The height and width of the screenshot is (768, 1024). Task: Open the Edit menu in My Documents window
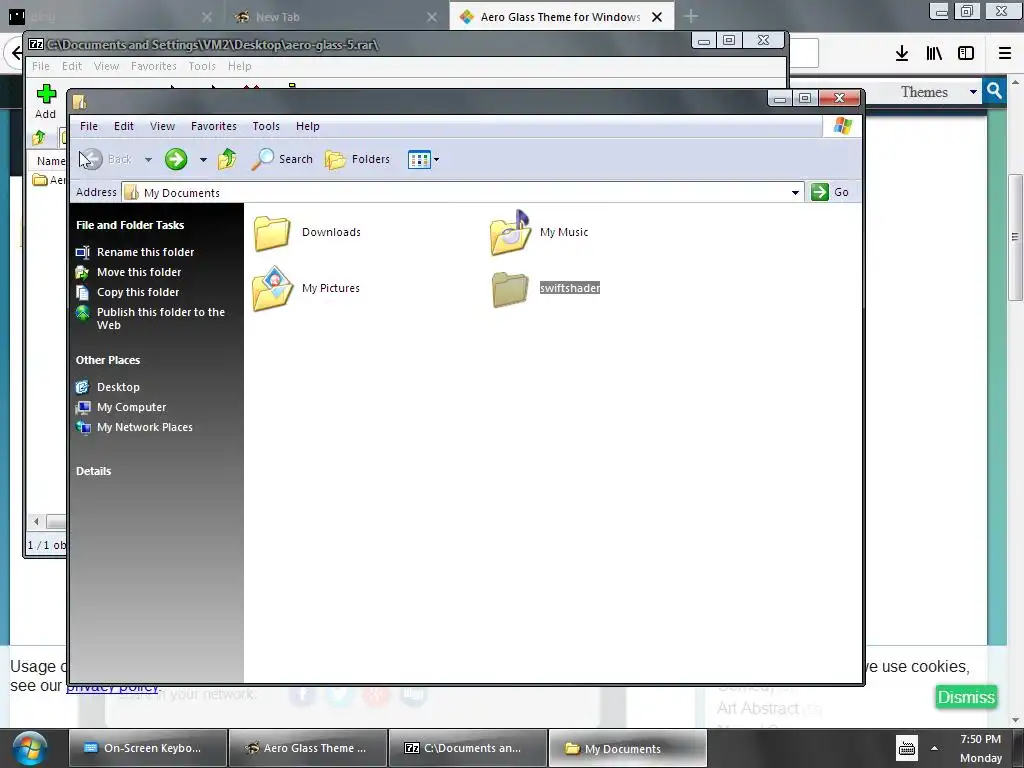tap(123, 126)
